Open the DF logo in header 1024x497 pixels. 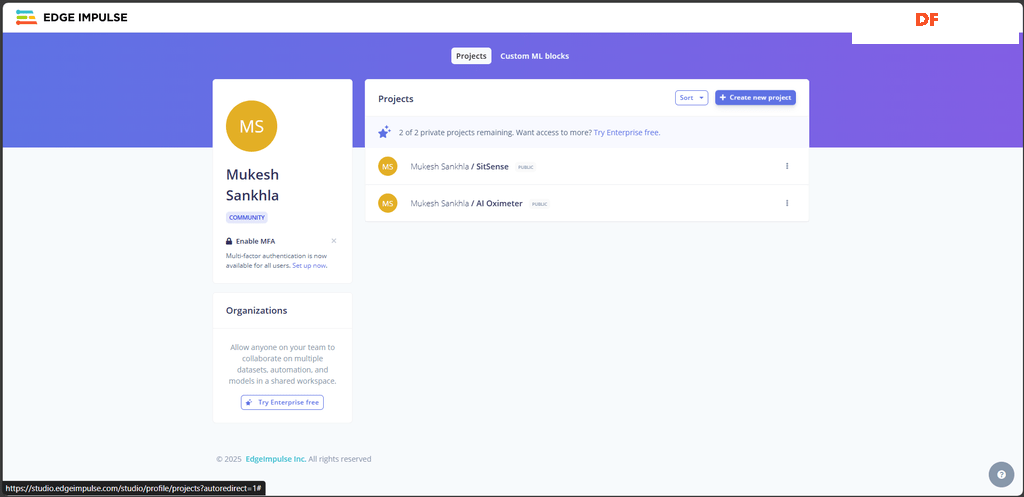pyautogui.click(x=927, y=20)
